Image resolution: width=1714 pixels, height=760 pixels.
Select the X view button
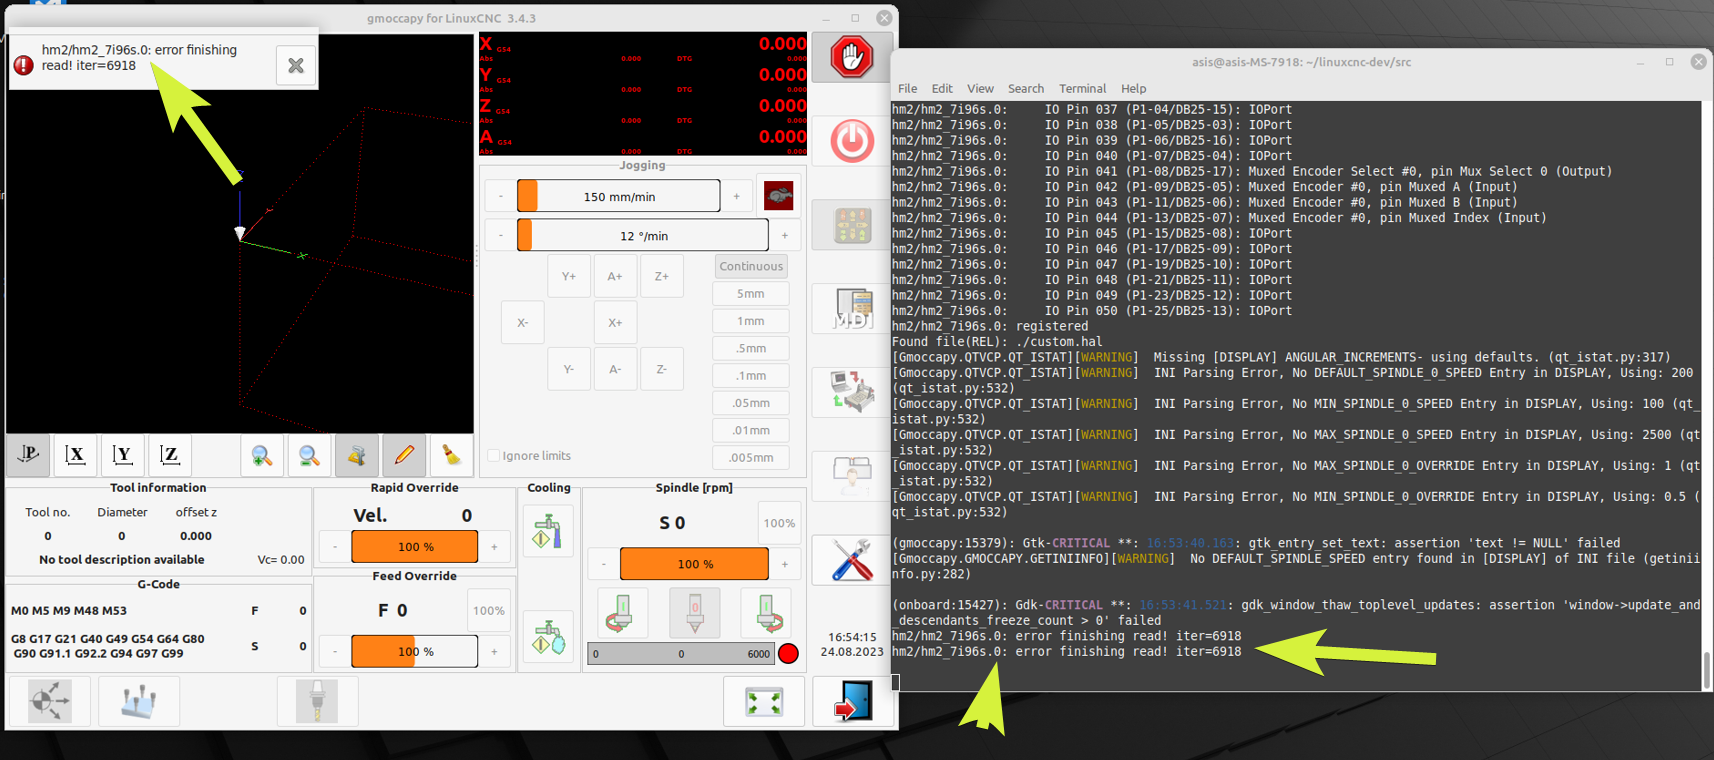(76, 455)
